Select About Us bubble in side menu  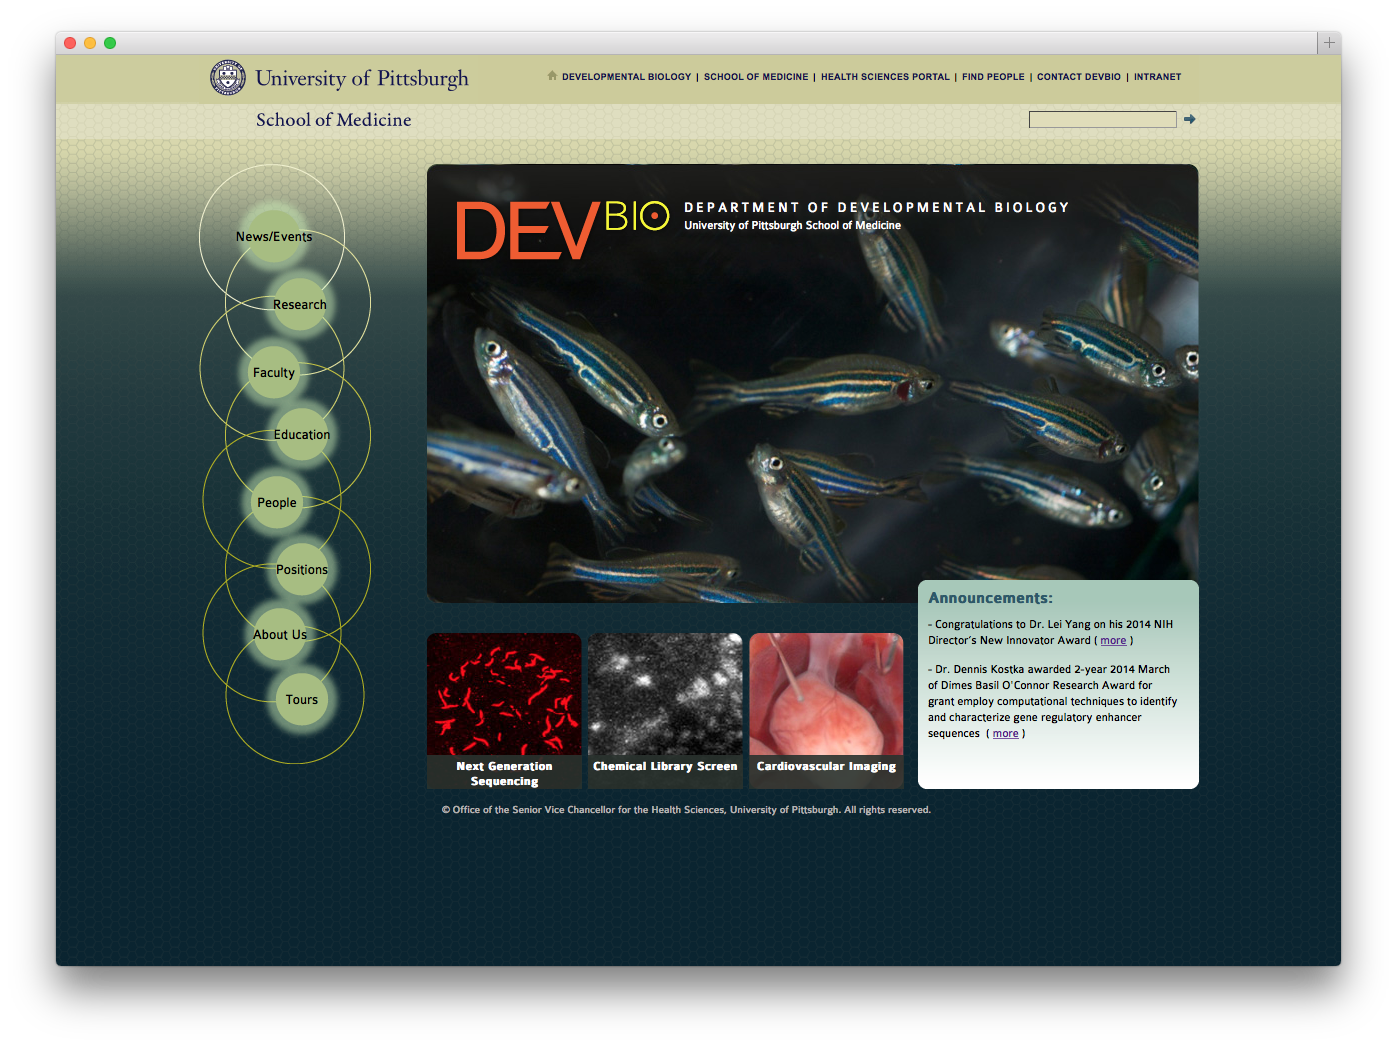point(280,635)
